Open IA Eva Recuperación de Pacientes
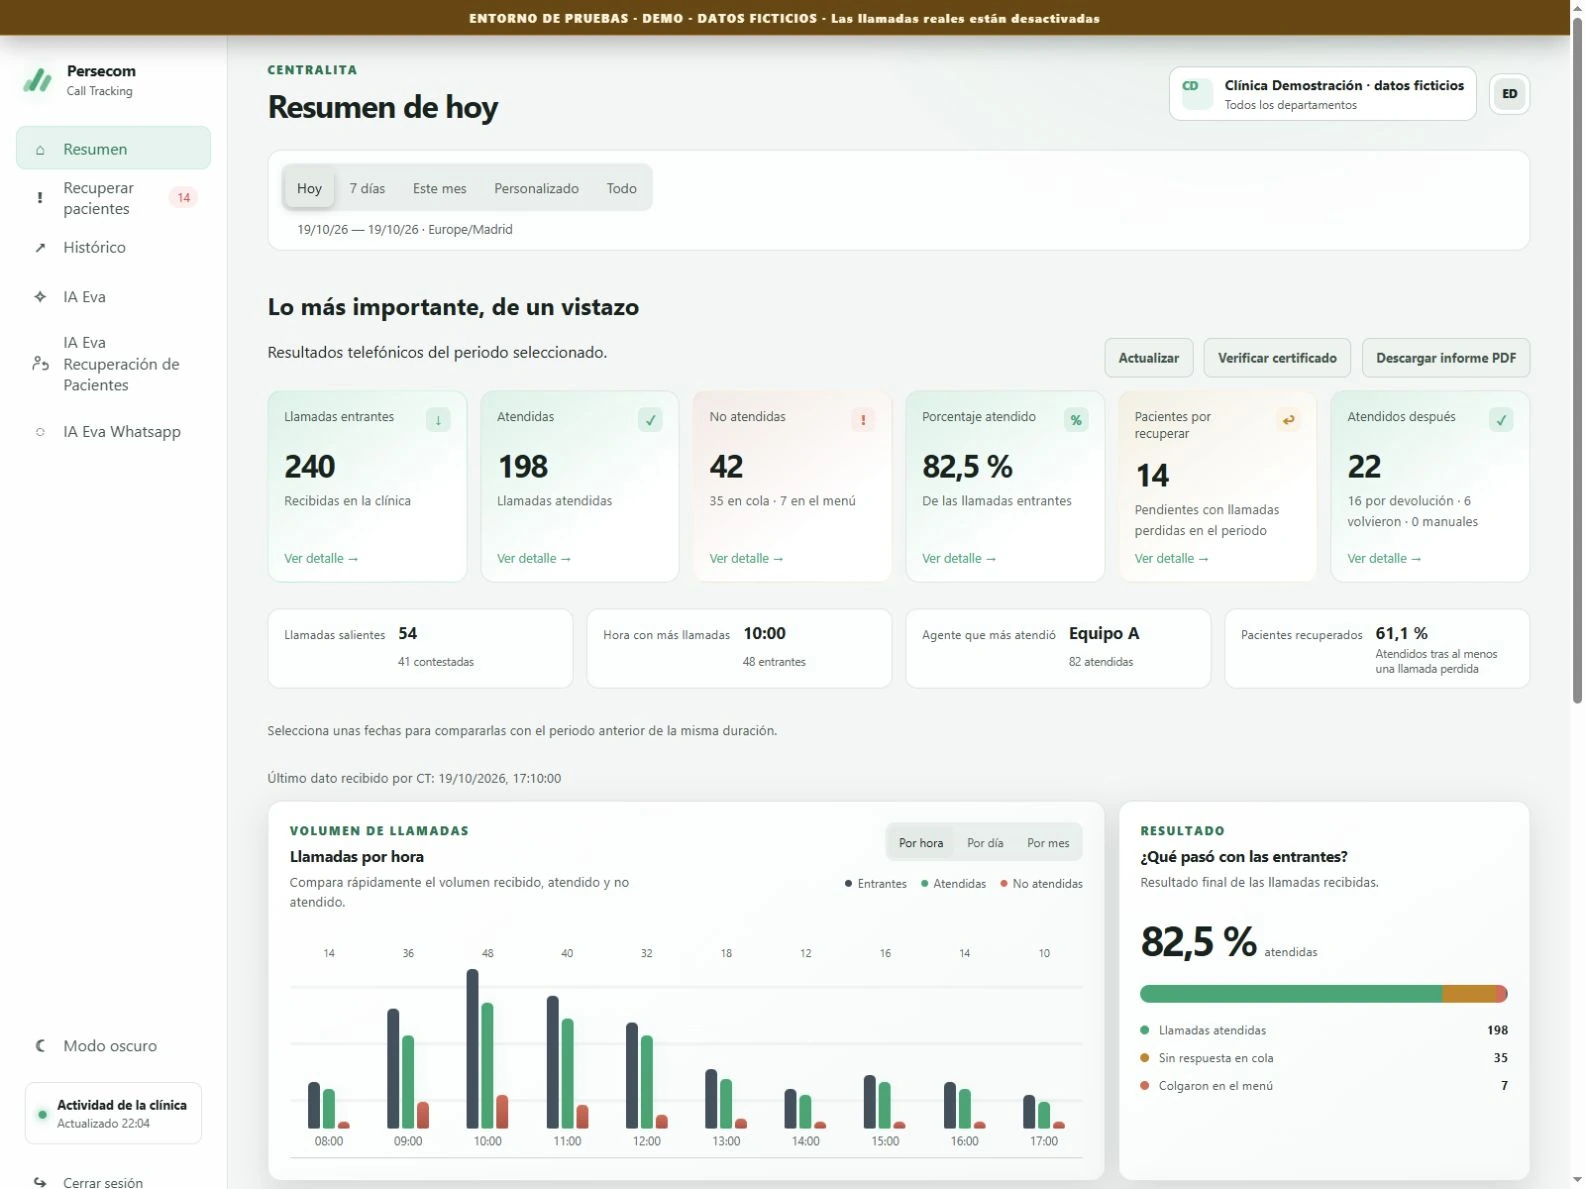This screenshot has width=1585, height=1189. (113, 364)
